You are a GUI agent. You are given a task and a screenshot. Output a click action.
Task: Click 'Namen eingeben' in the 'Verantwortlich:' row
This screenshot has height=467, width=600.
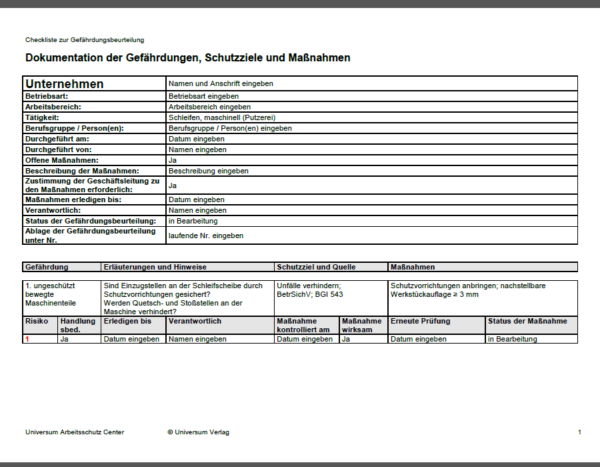click(x=197, y=210)
